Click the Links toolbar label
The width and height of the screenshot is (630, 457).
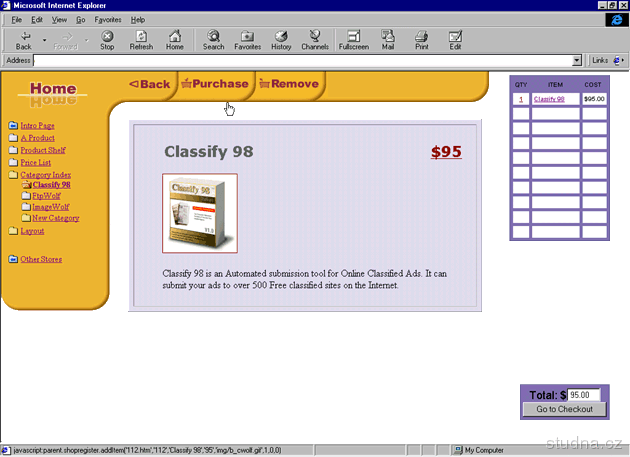click(x=600, y=60)
